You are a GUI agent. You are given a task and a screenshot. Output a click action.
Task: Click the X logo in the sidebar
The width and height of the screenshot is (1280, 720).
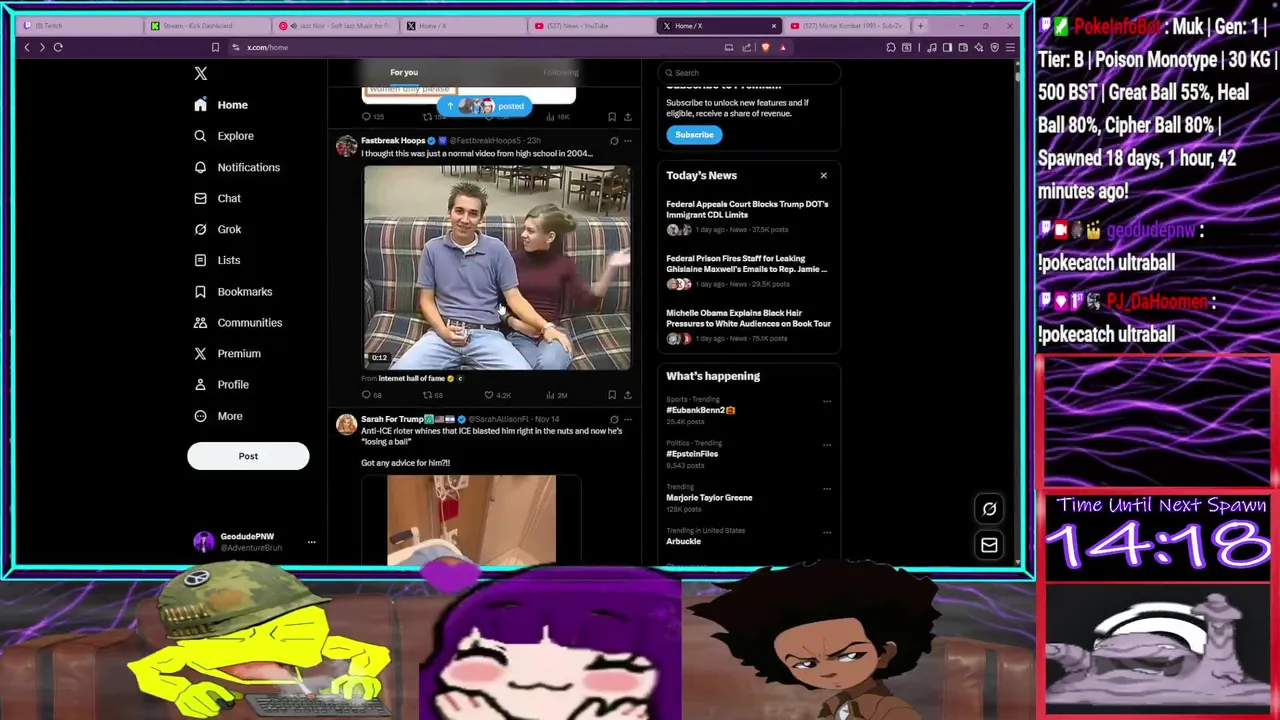201,73
